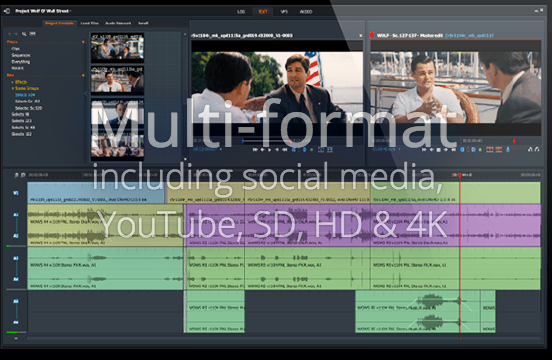The height and width of the screenshot is (360, 552).
Task: Click the red delete icon in record viewer
Action: coord(499,150)
